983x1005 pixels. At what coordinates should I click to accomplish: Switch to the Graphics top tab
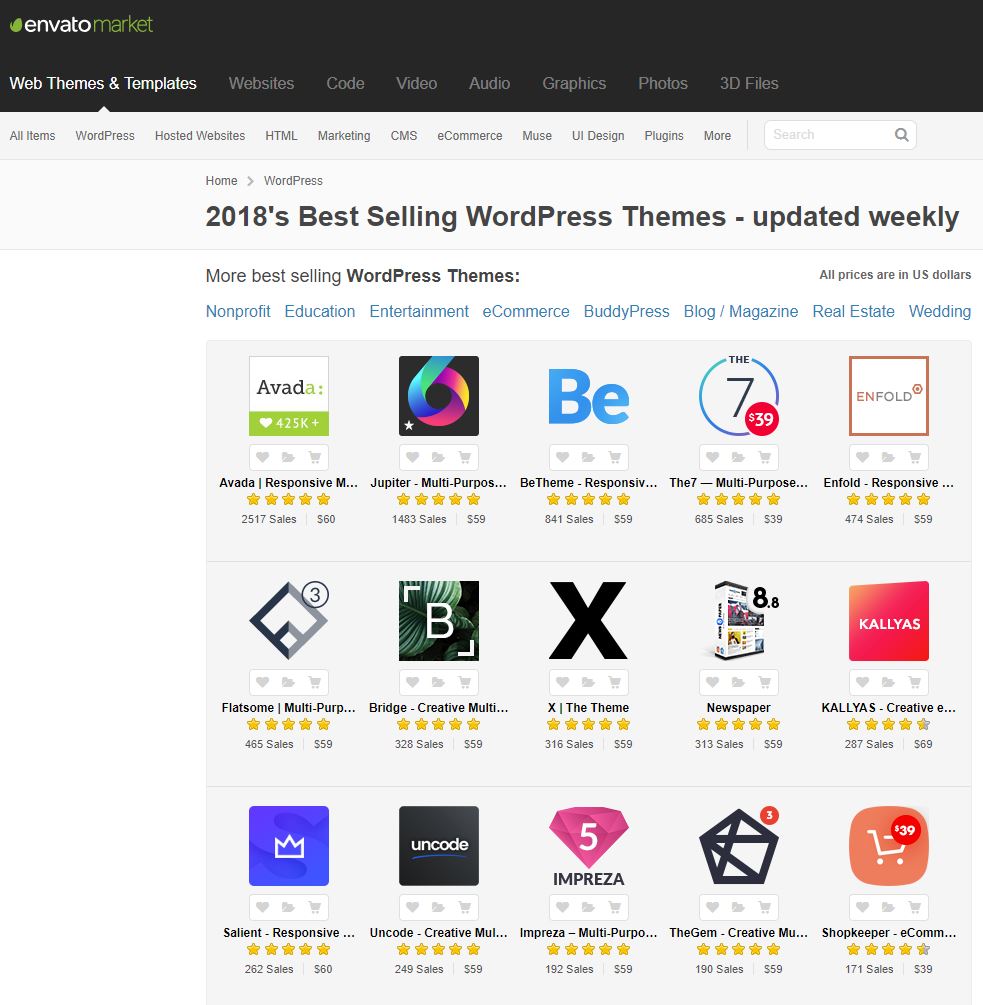coord(574,83)
